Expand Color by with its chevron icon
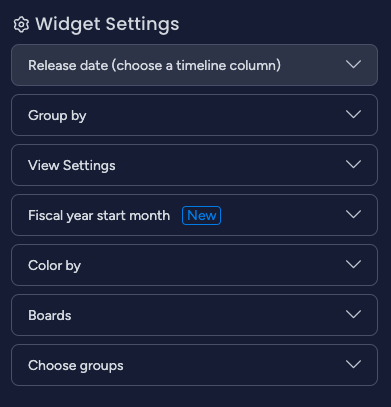Viewport: 391px width, 407px height. [x=353, y=264]
